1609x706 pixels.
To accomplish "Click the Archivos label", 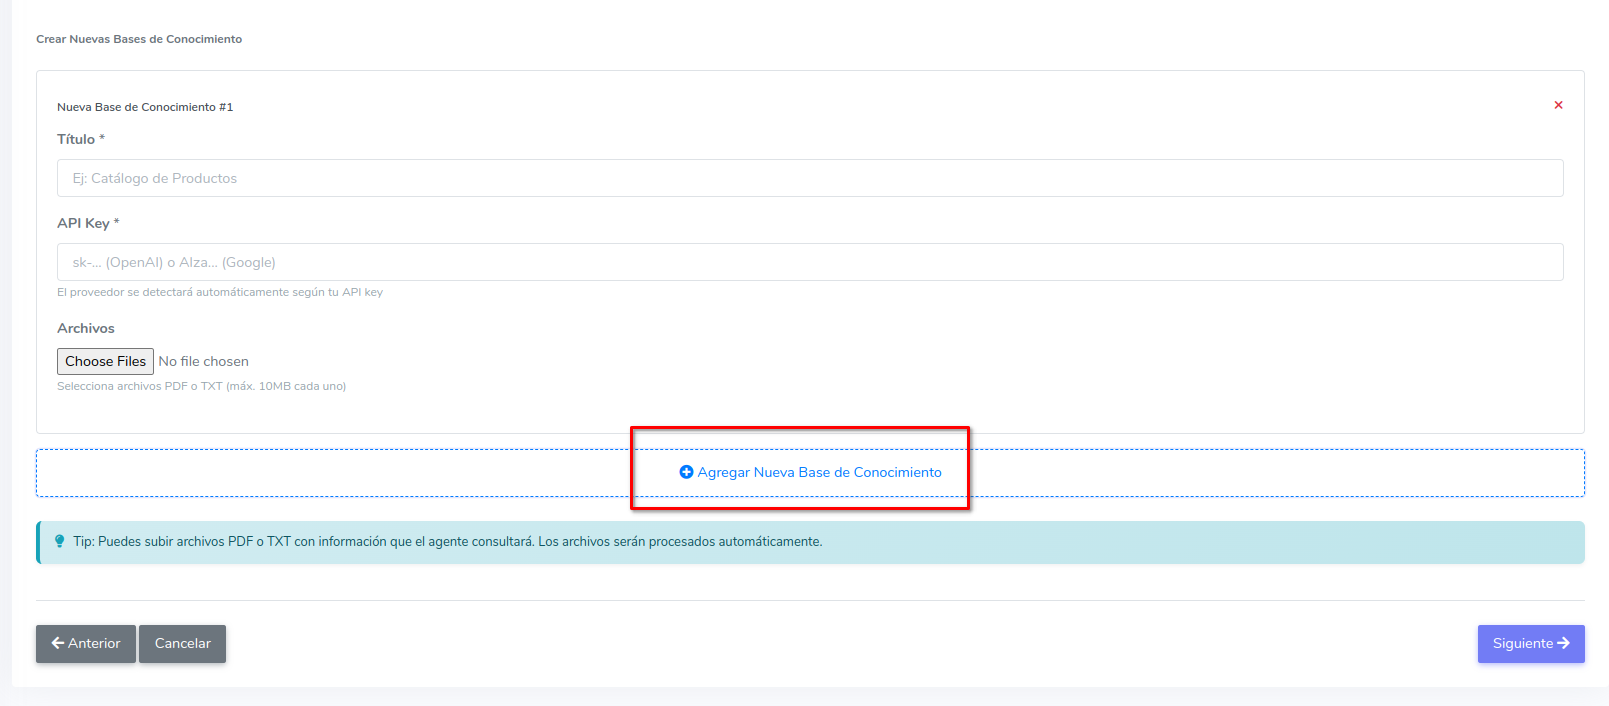I will pyautogui.click(x=86, y=328).
